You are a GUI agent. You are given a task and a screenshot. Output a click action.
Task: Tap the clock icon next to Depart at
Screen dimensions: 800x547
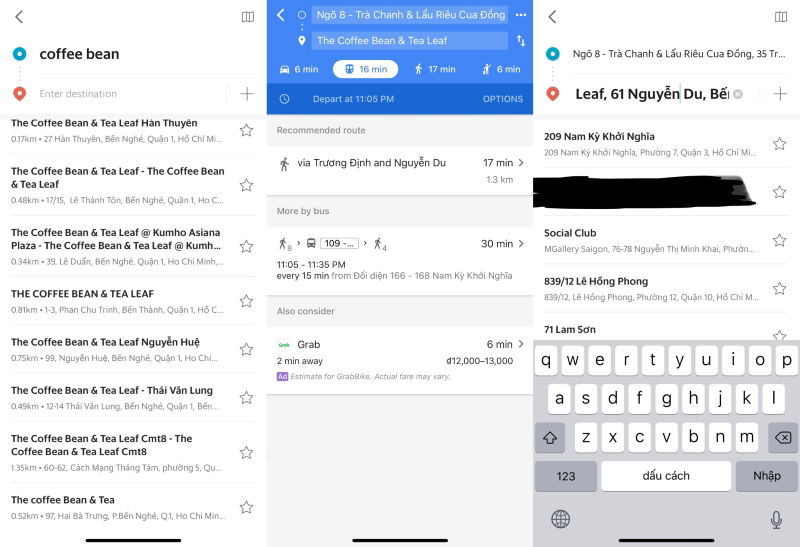284,99
